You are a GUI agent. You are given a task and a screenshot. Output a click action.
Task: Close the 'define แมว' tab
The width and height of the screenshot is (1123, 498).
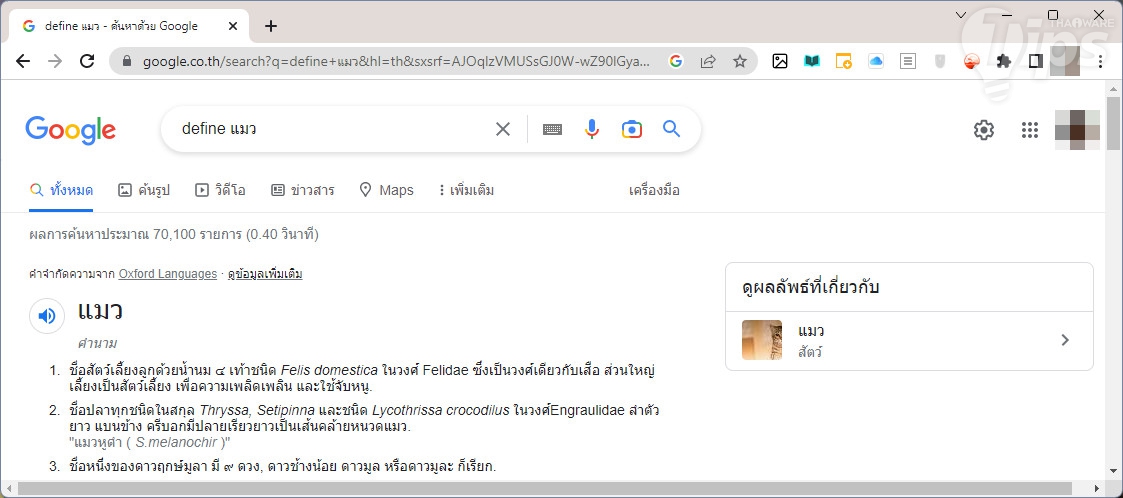[x=233, y=26]
